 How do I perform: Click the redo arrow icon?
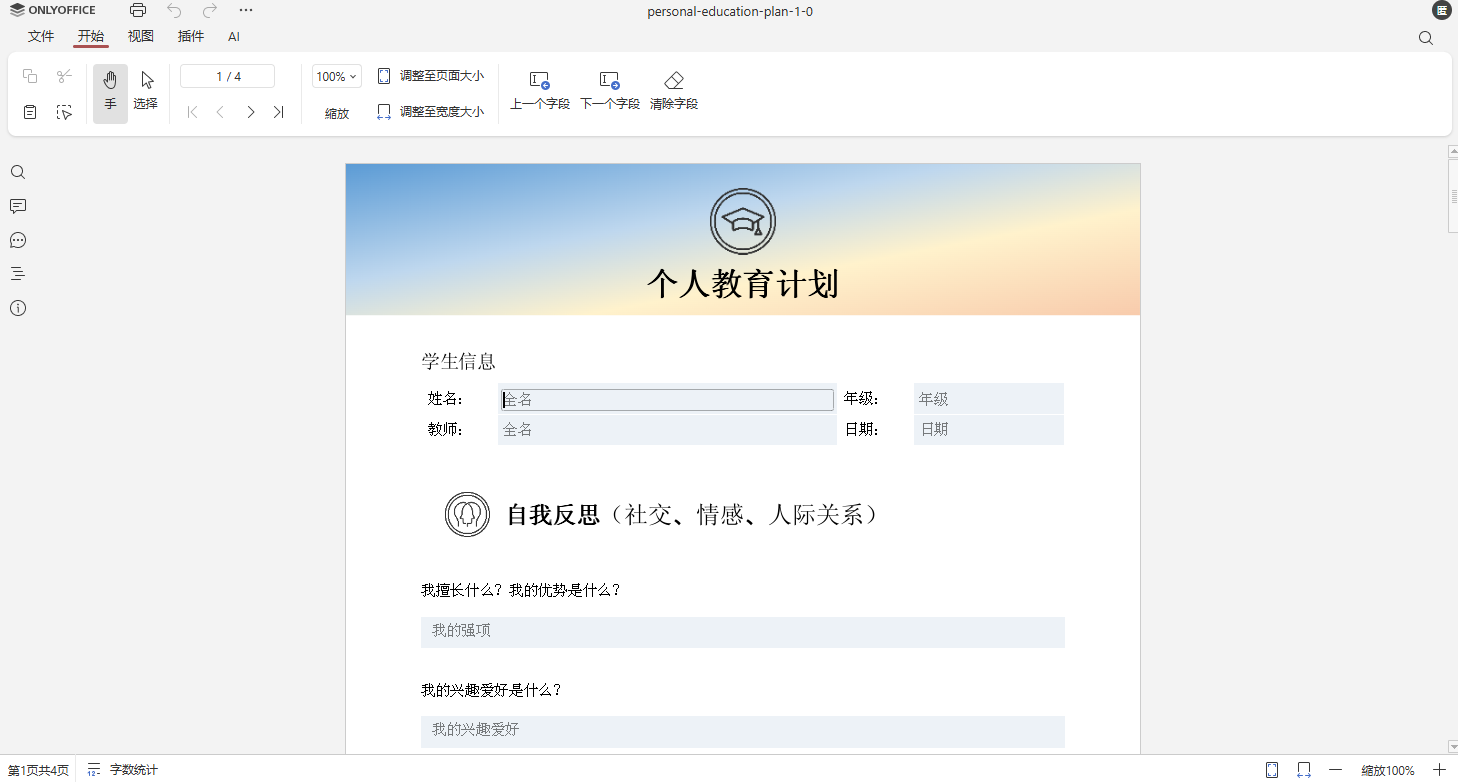[210, 11]
